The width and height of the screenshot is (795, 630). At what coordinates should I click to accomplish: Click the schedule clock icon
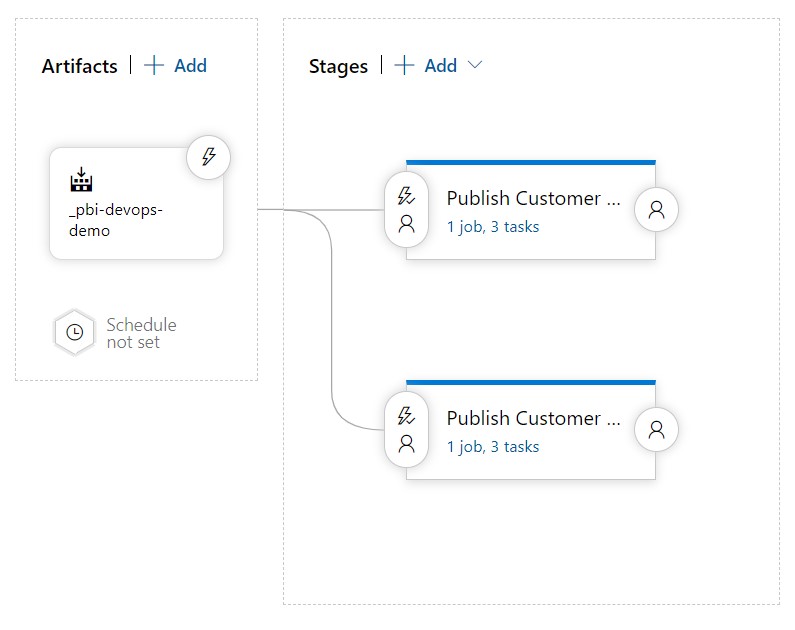[74, 333]
